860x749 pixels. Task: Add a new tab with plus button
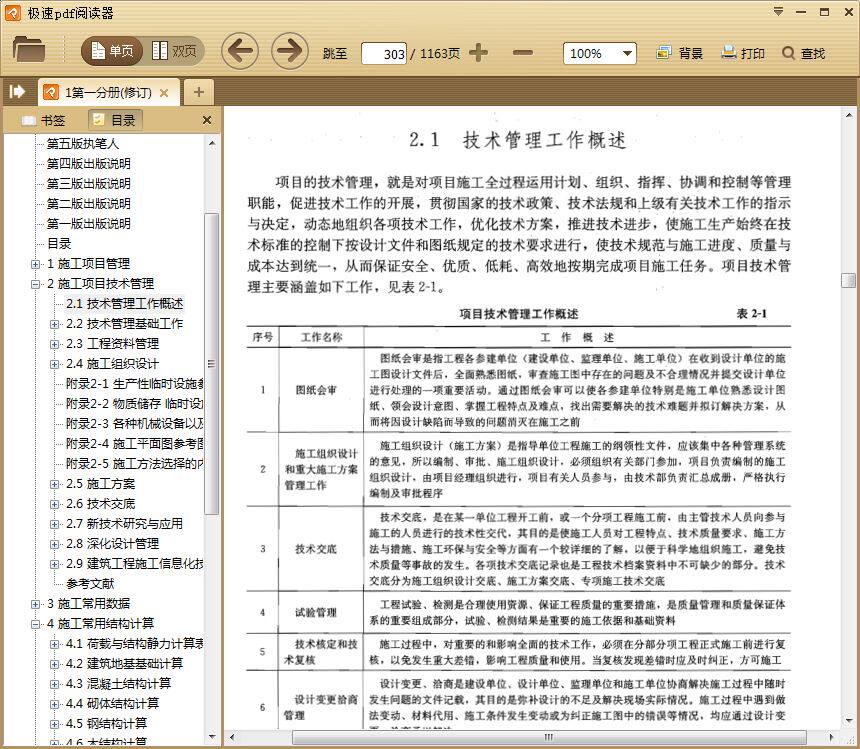pos(199,92)
